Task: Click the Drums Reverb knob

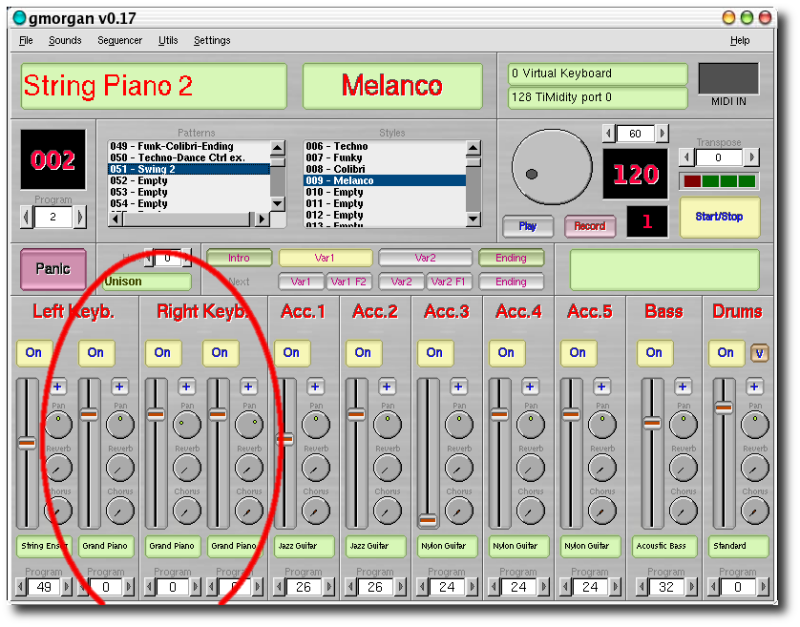Action: coord(755,467)
